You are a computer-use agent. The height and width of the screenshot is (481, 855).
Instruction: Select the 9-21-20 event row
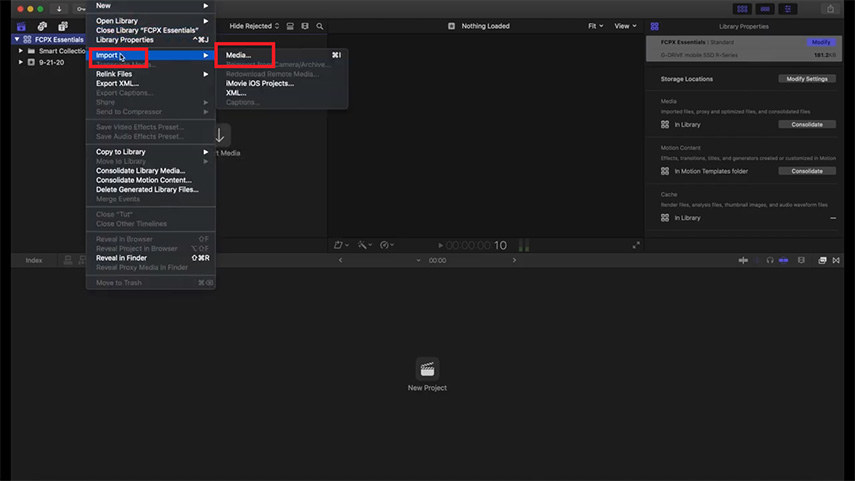(x=49, y=62)
